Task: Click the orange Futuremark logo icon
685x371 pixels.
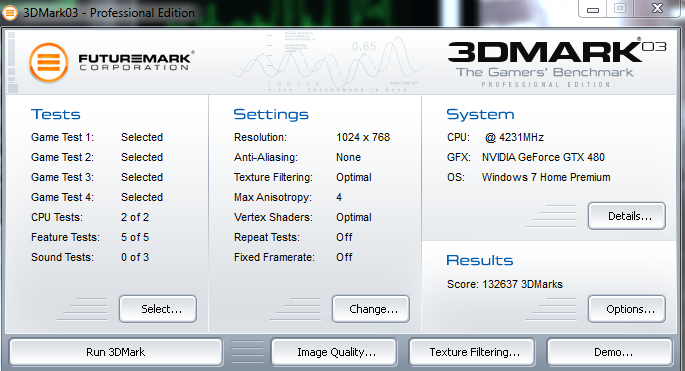Action: pyautogui.click(x=49, y=63)
